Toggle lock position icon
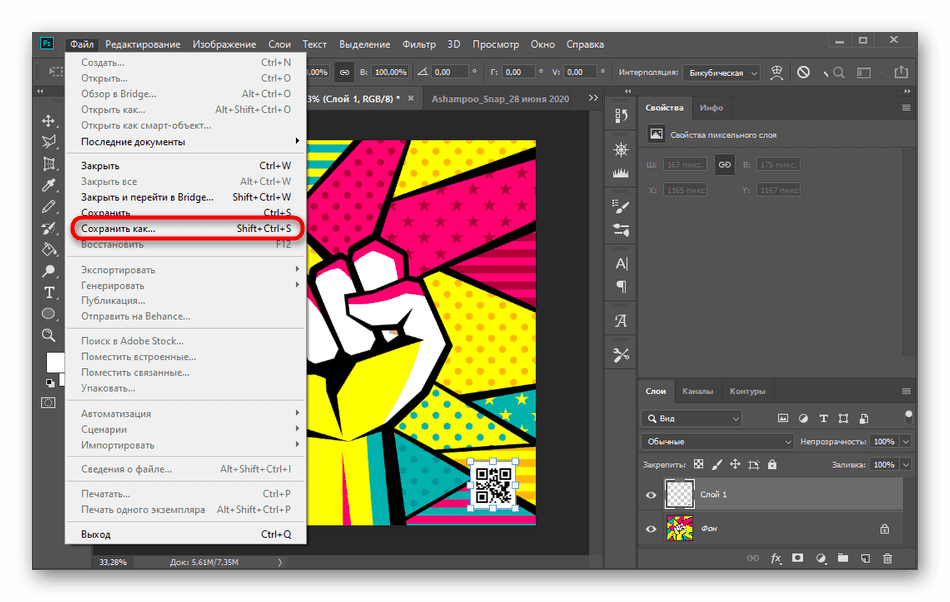Viewport: 950px width, 602px height. 735,465
